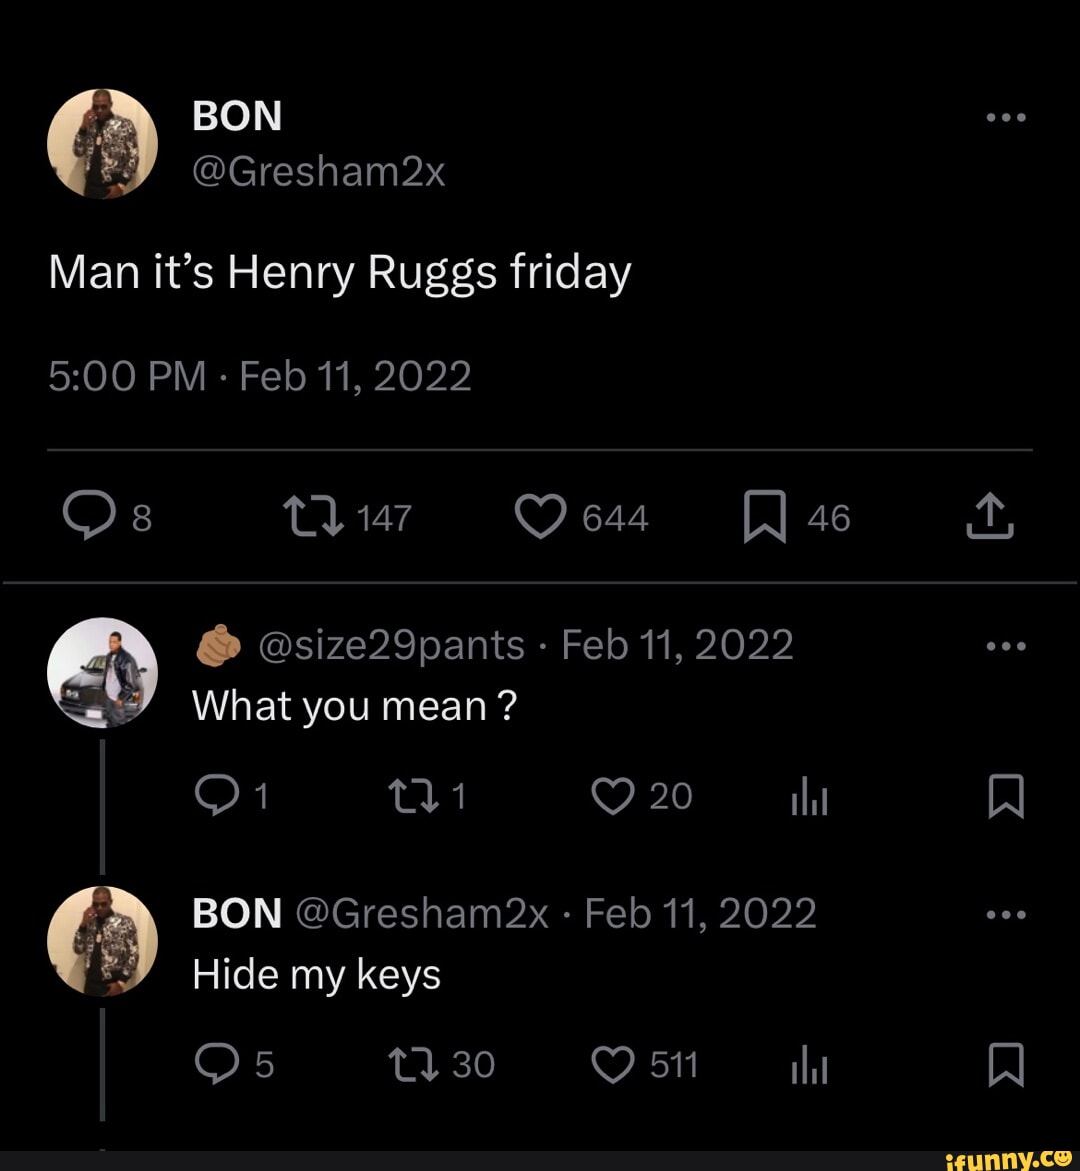Click BON's profile picture on the main tweet
The height and width of the screenshot is (1171, 1080).
pos(103,142)
